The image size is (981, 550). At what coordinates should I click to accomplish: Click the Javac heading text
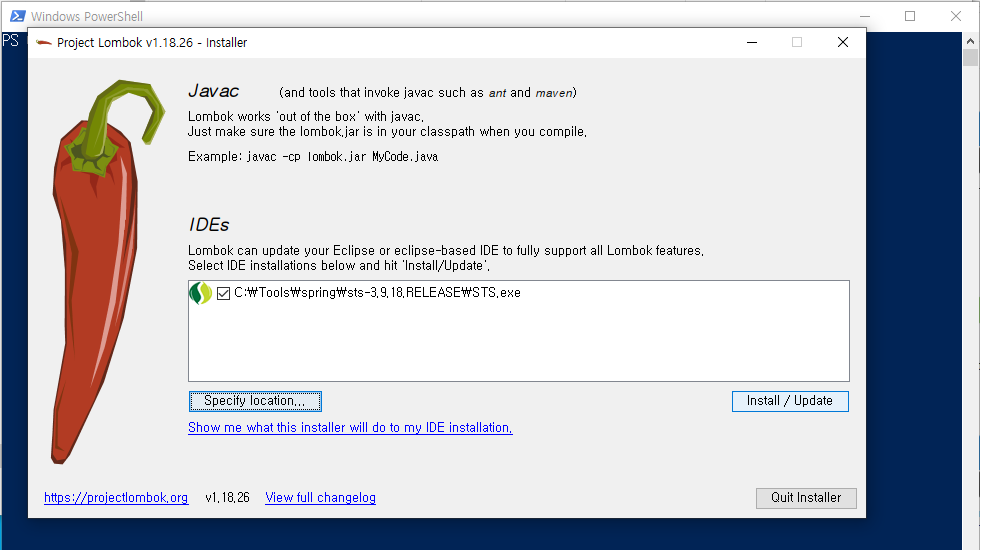(213, 91)
